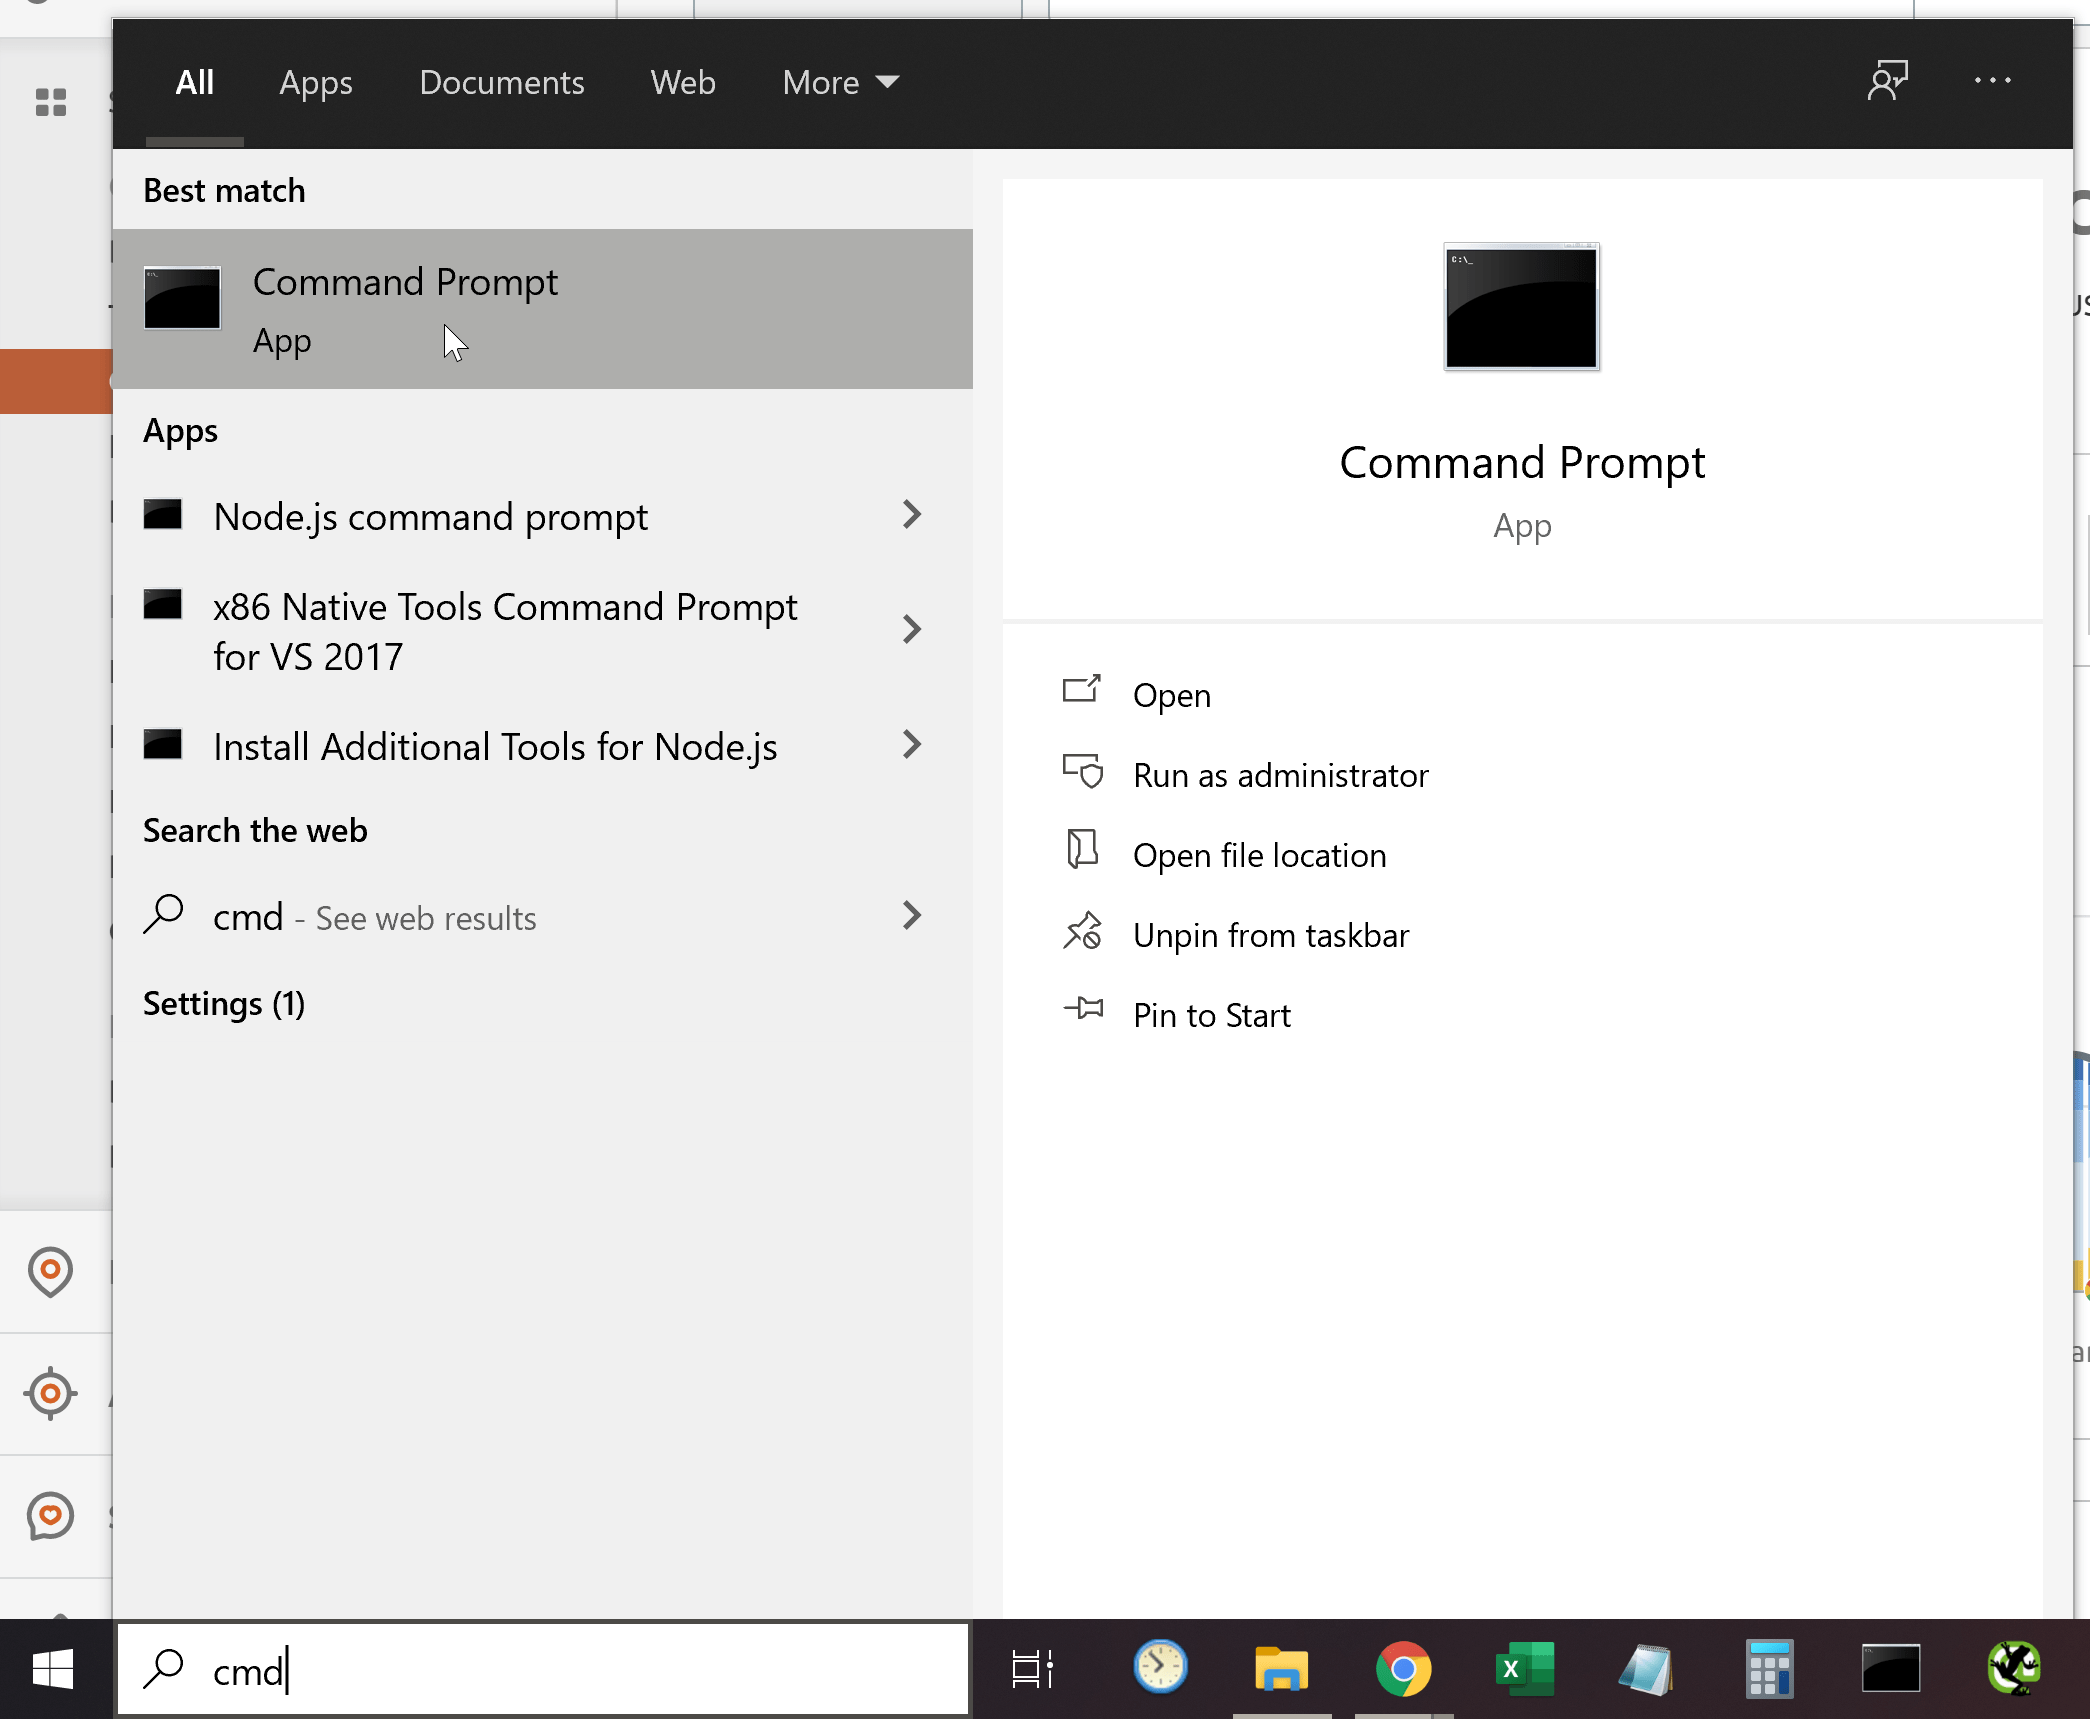The image size is (2090, 1719).
Task: Launch Google Chrome from the taskbar
Action: tap(1405, 1668)
